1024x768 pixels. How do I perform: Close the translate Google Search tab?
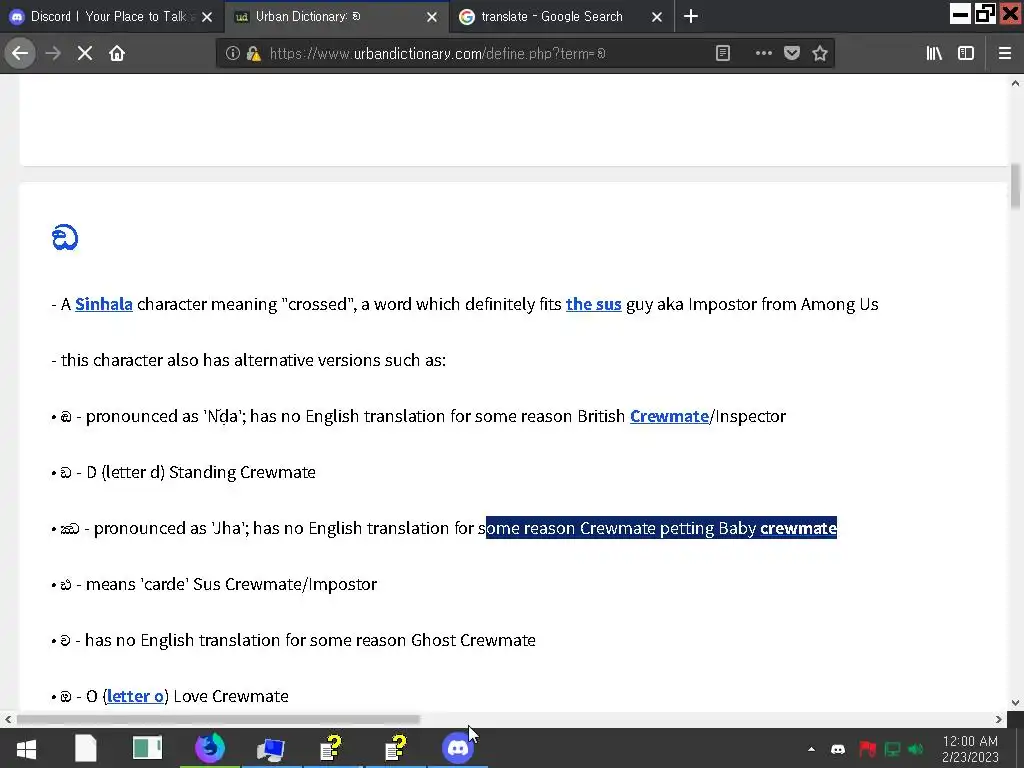(x=657, y=17)
